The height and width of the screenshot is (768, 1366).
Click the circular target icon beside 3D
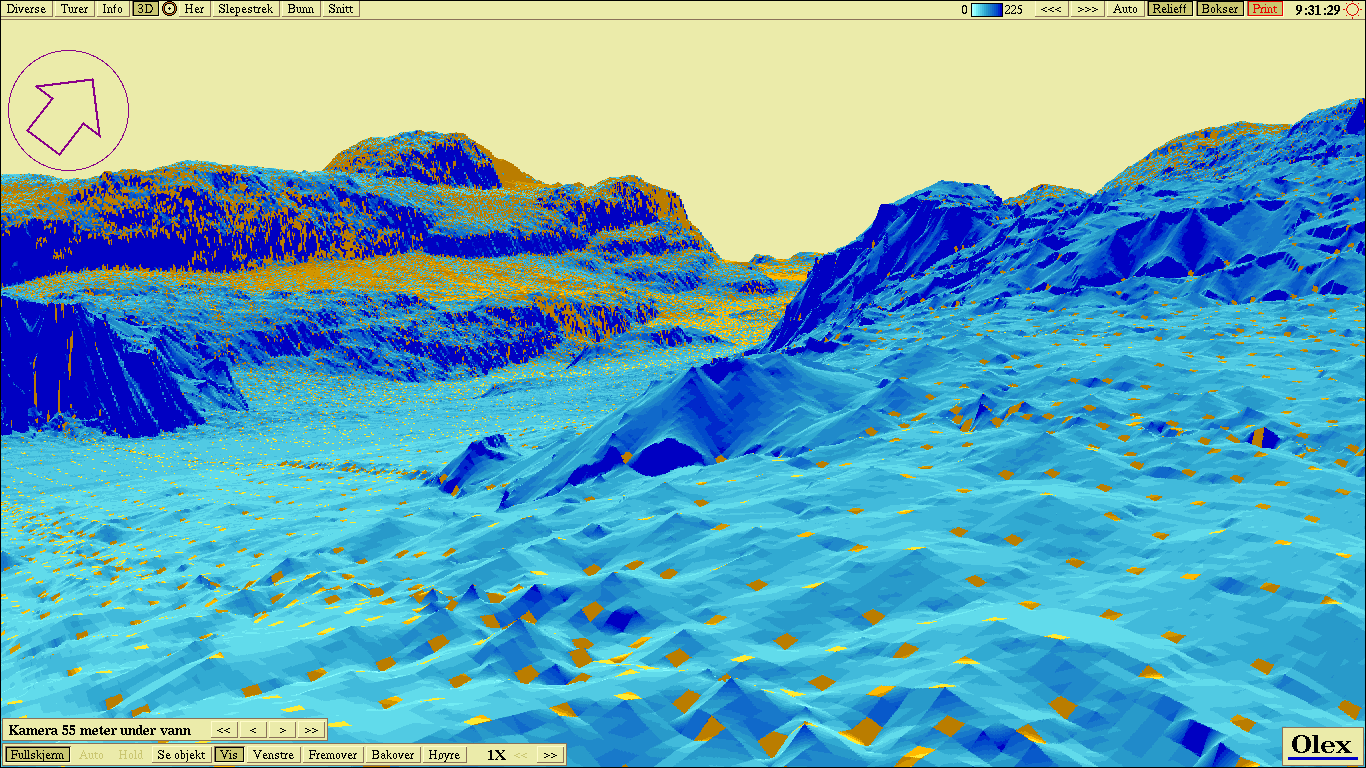(169, 9)
